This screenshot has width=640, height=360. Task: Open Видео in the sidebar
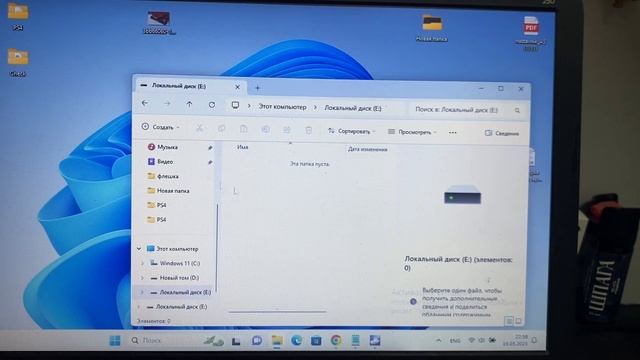coord(165,162)
